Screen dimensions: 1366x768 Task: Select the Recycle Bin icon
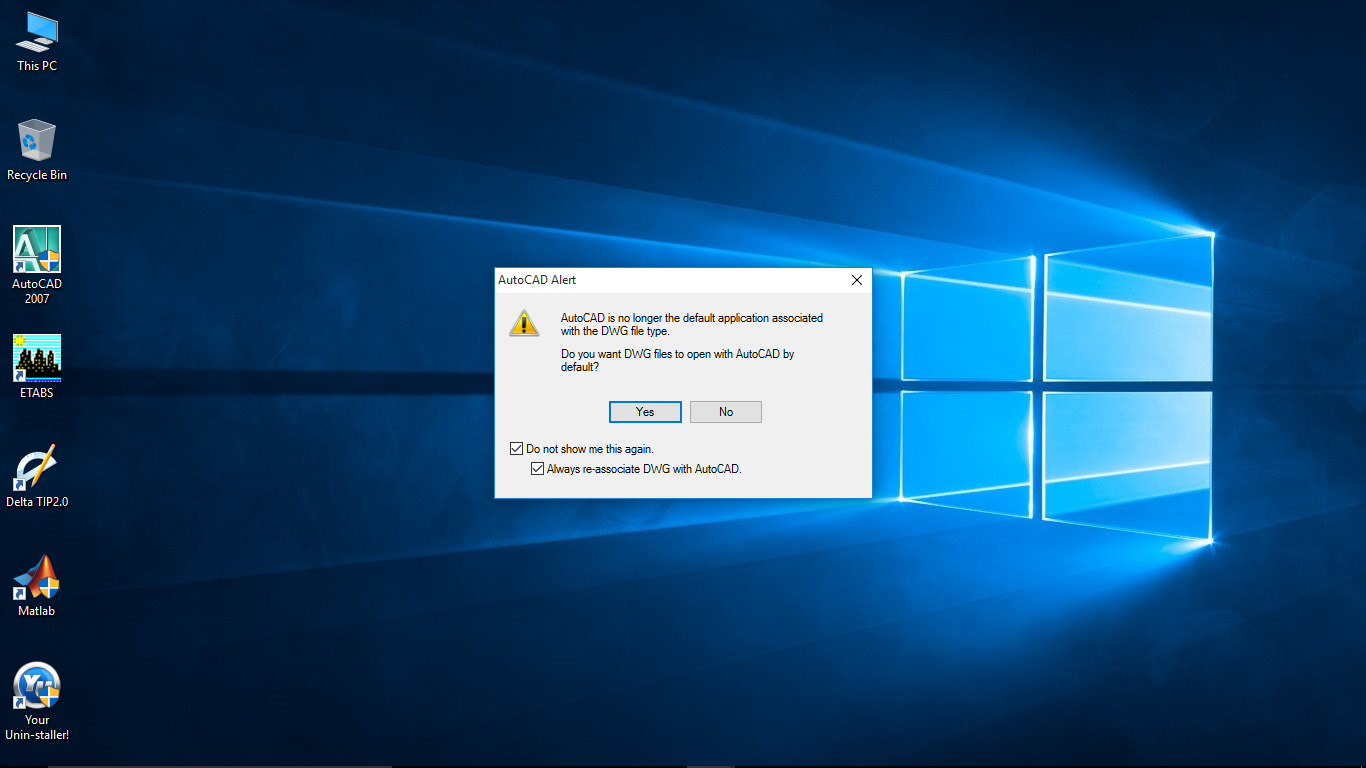(37, 141)
